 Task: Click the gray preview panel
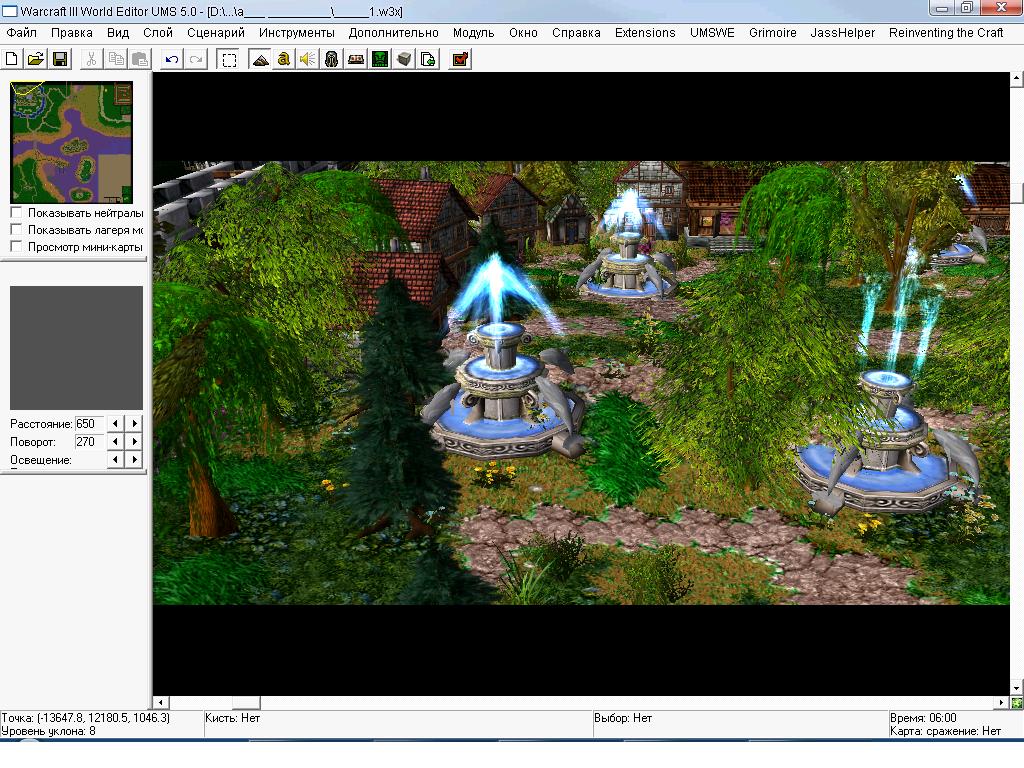pos(76,347)
